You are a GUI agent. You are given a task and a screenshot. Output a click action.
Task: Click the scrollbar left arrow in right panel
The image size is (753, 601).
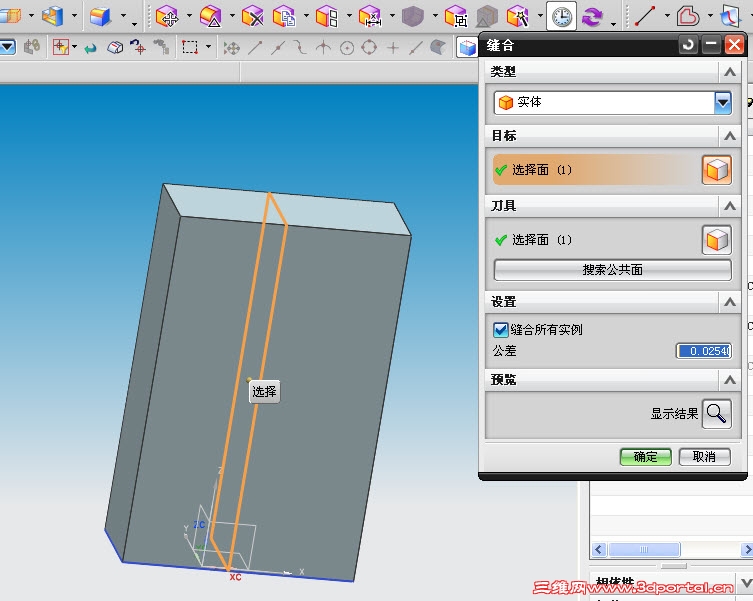point(599,549)
